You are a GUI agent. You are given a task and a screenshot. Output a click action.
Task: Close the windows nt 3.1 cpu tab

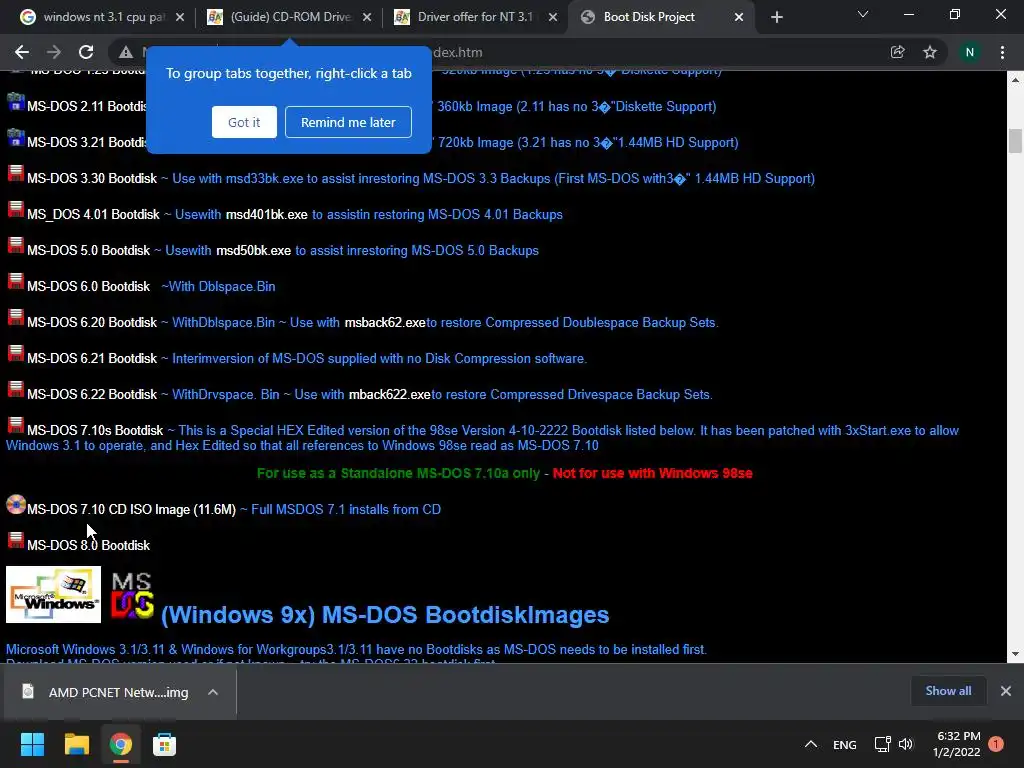coord(180,17)
